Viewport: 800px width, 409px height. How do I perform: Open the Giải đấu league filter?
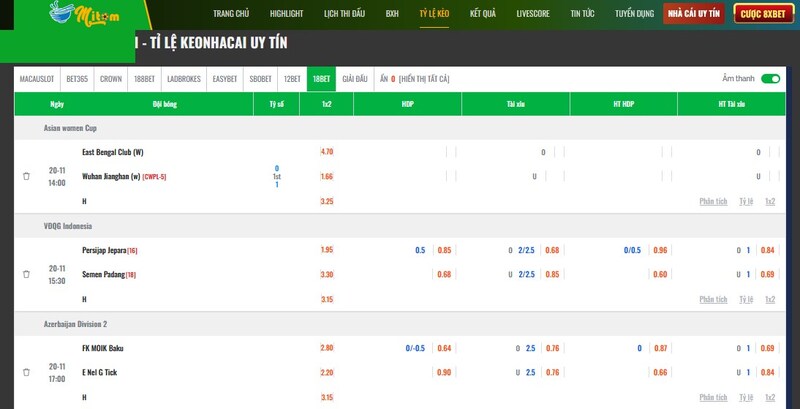click(355, 78)
